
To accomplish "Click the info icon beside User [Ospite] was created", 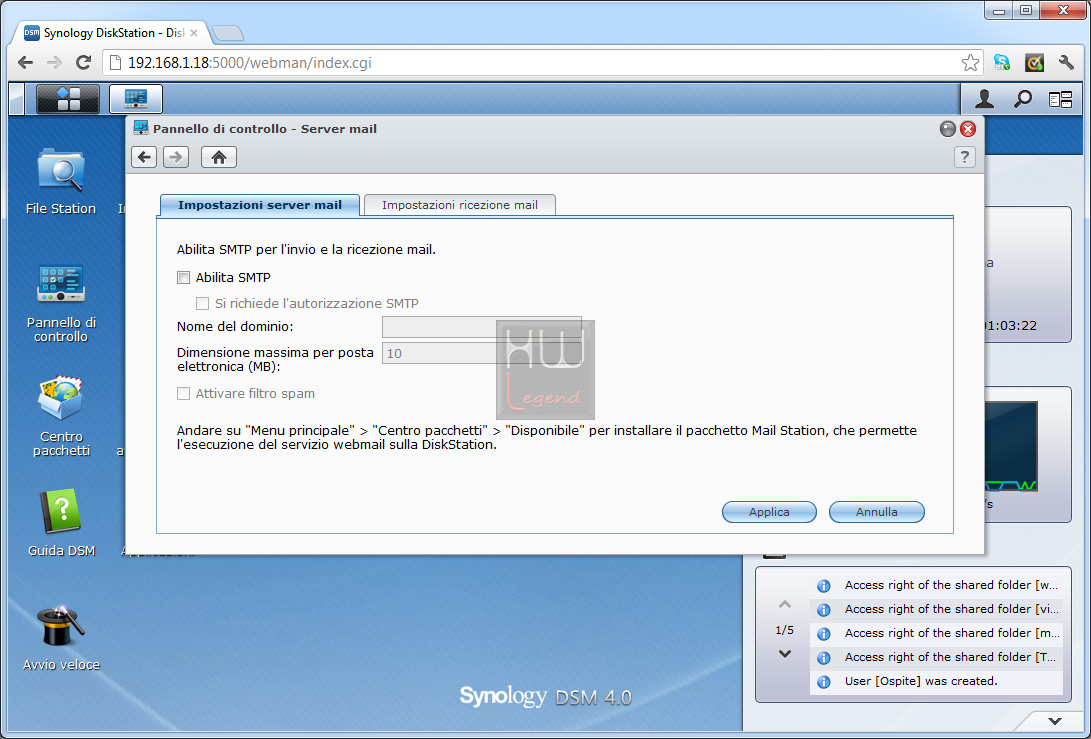I will coord(824,682).
